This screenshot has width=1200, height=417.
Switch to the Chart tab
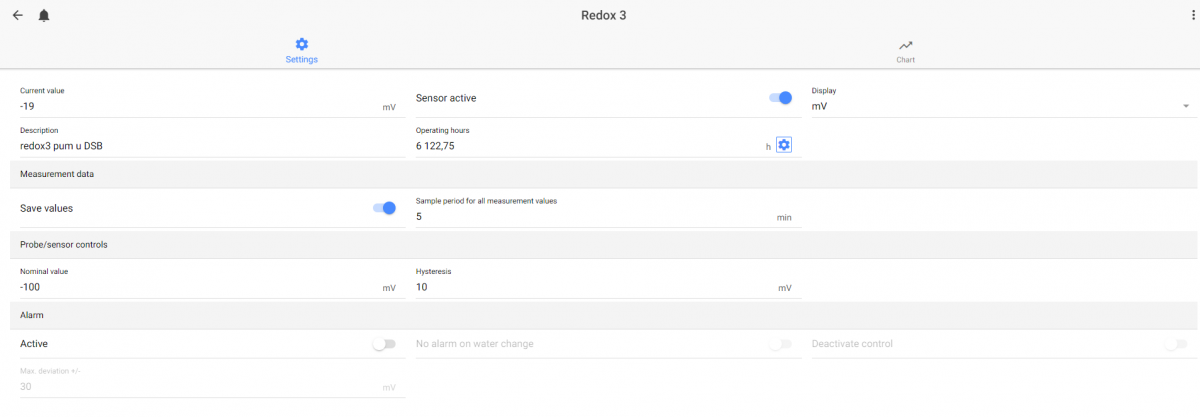(905, 51)
